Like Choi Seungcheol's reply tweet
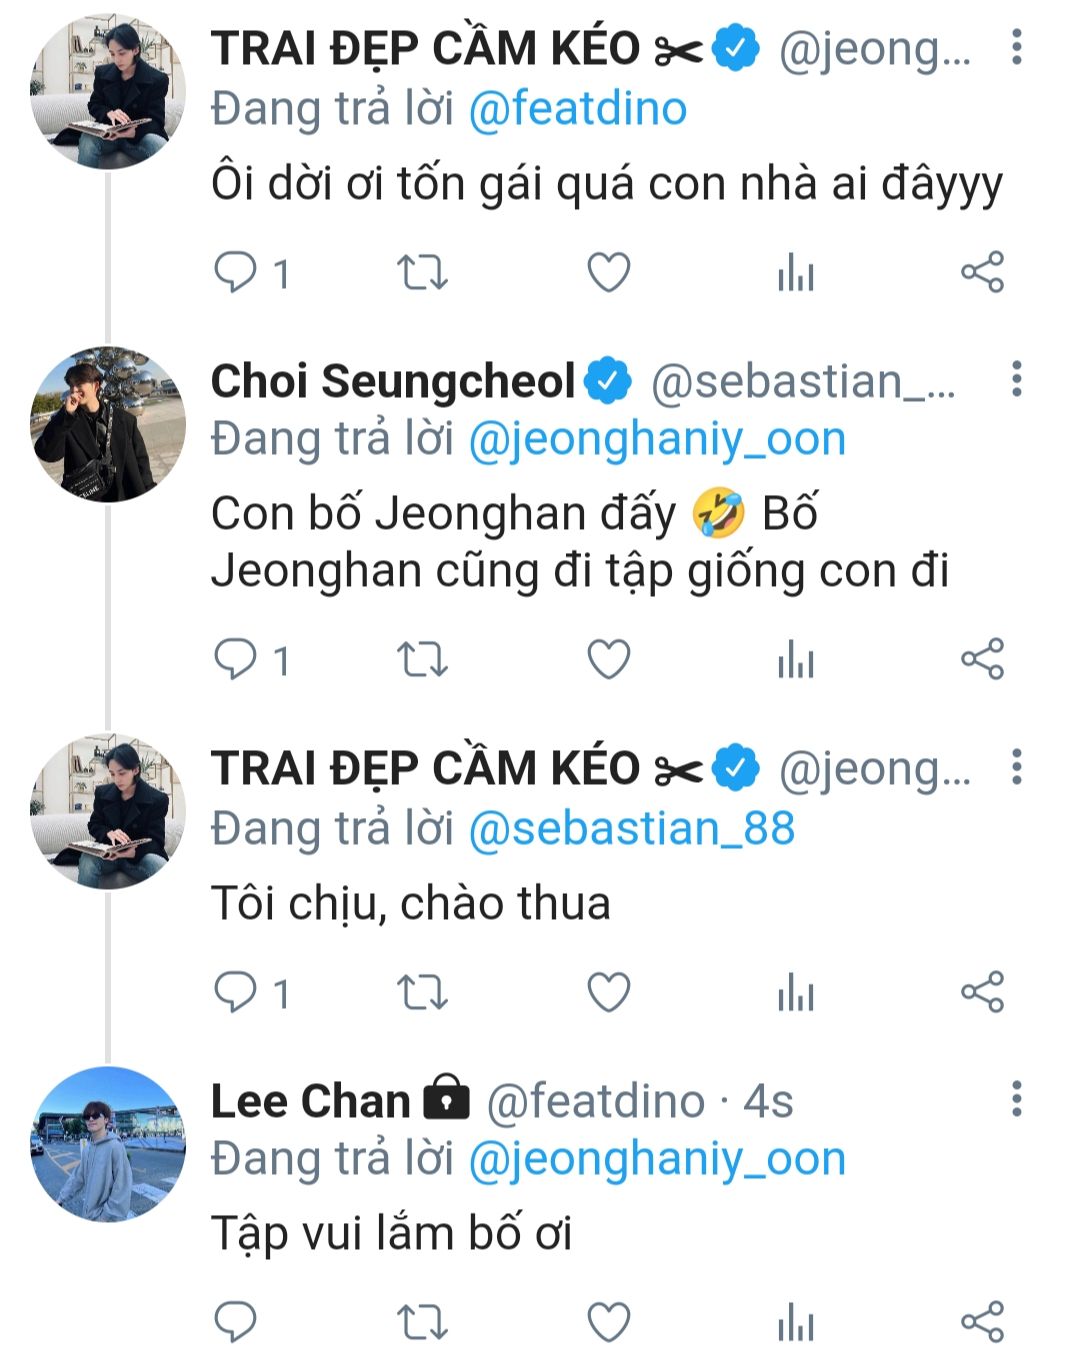This screenshot has width=1080, height=1352. coord(608,660)
